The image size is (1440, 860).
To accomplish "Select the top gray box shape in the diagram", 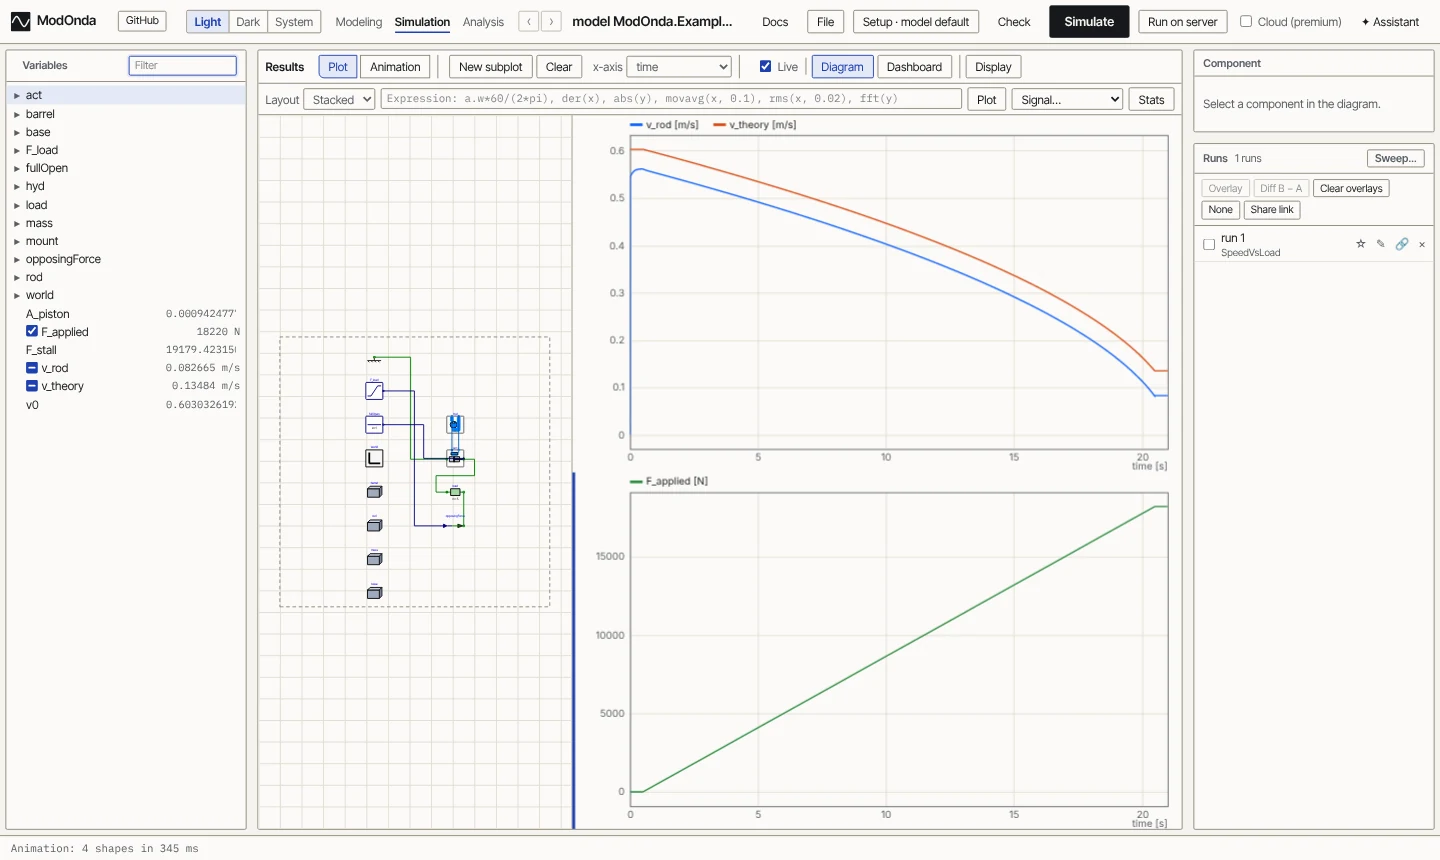I will [x=374, y=492].
